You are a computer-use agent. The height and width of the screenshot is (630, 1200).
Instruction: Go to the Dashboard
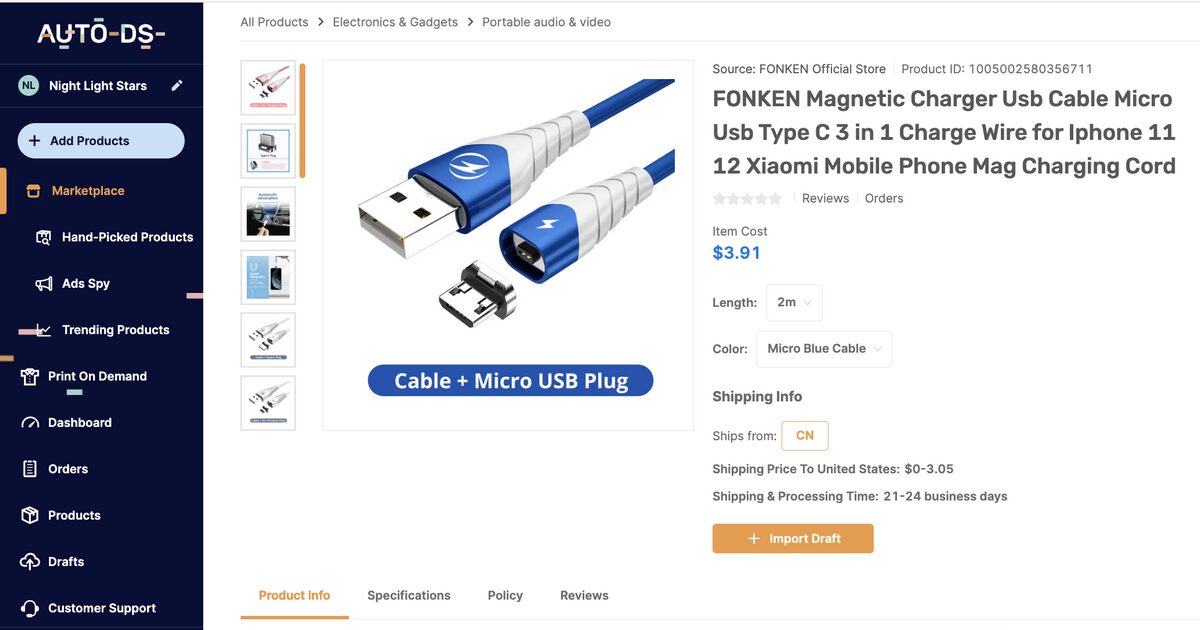pyautogui.click(x=77, y=422)
